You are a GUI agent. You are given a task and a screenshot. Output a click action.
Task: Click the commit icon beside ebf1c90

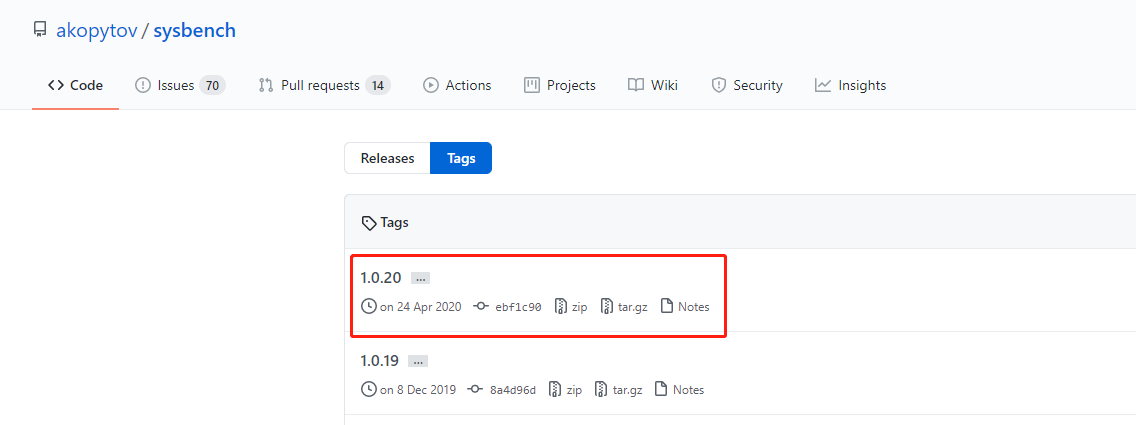(480, 307)
